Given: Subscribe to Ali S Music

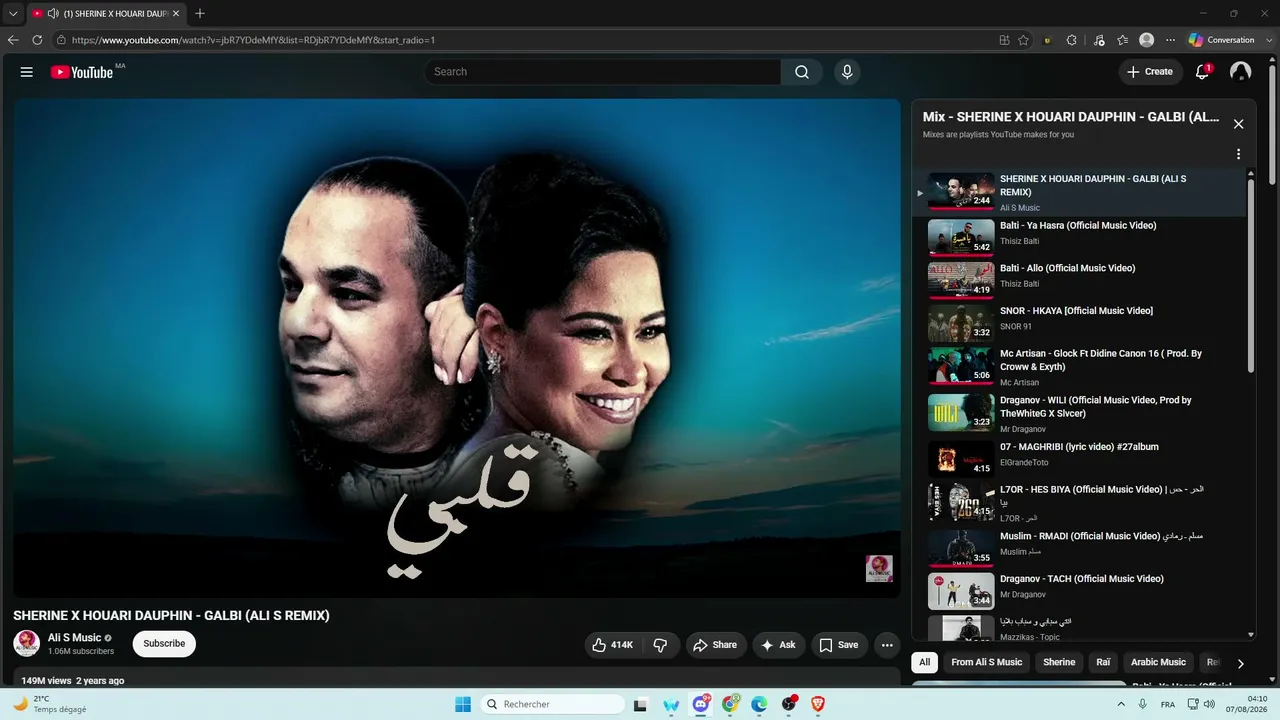Looking at the screenshot, I should click(164, 644).
